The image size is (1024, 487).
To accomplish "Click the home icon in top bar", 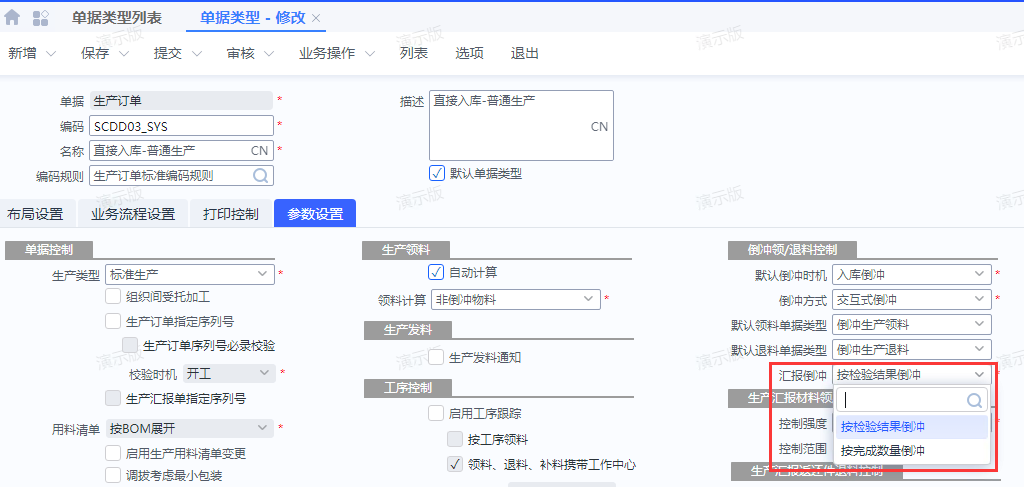I will 13,18.
